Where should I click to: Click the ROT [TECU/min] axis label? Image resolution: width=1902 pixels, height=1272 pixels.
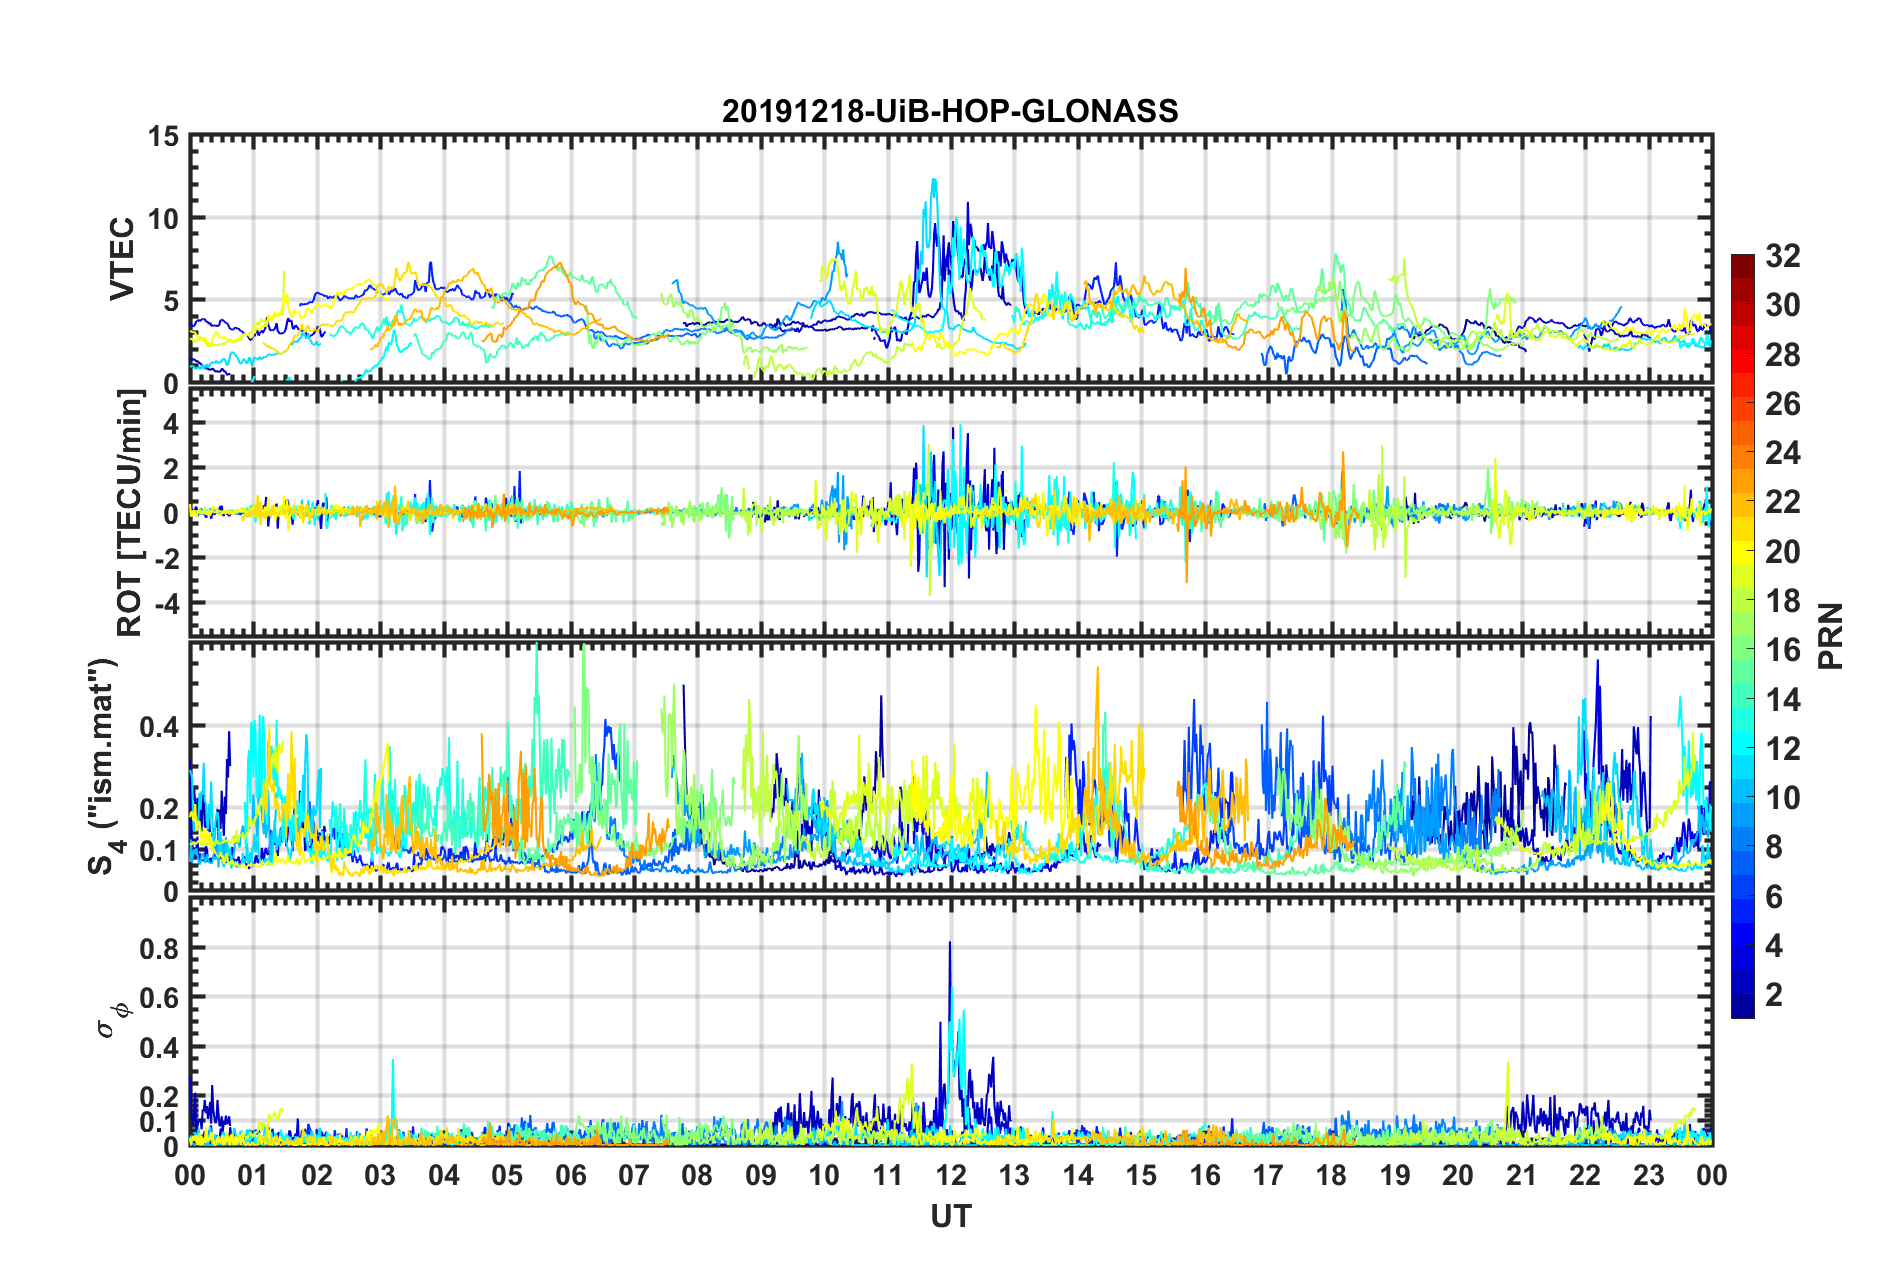pos(130,513)
